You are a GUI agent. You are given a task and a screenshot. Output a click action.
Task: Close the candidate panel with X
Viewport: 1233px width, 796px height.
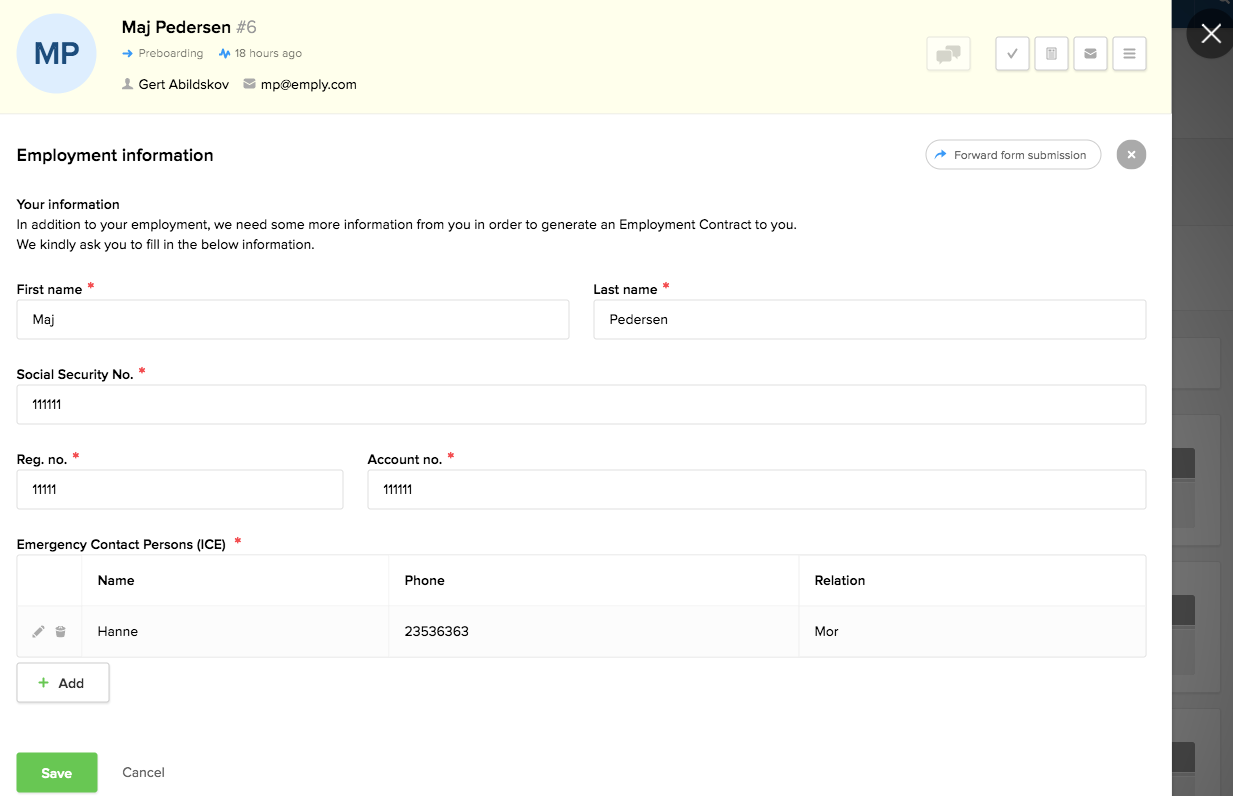[x=1210, y=34]
